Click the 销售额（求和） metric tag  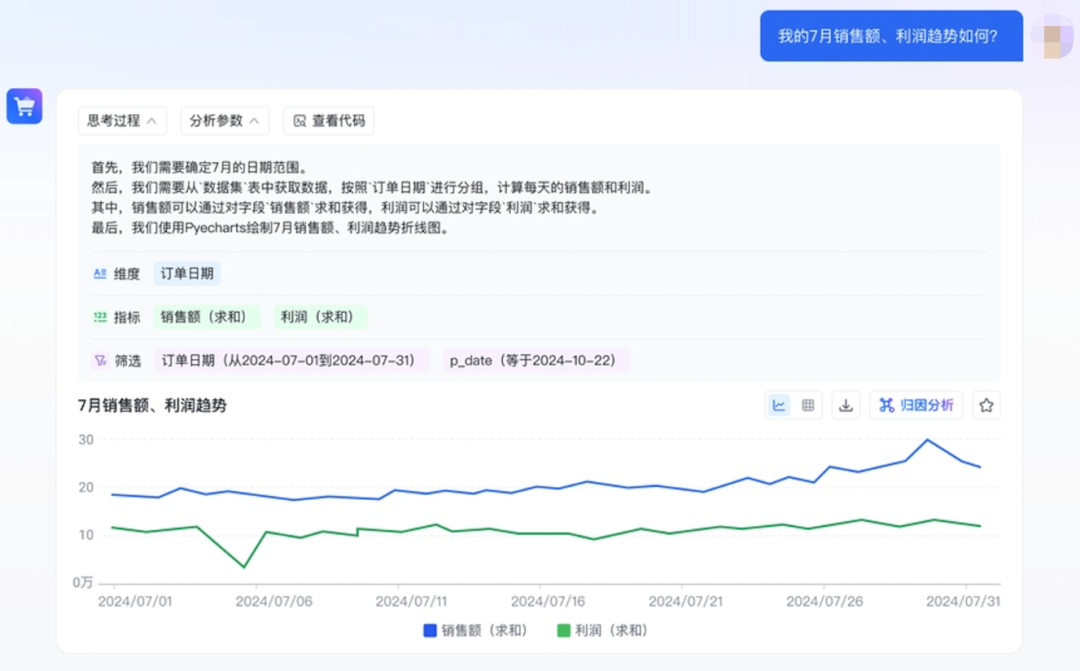[207, 317]
